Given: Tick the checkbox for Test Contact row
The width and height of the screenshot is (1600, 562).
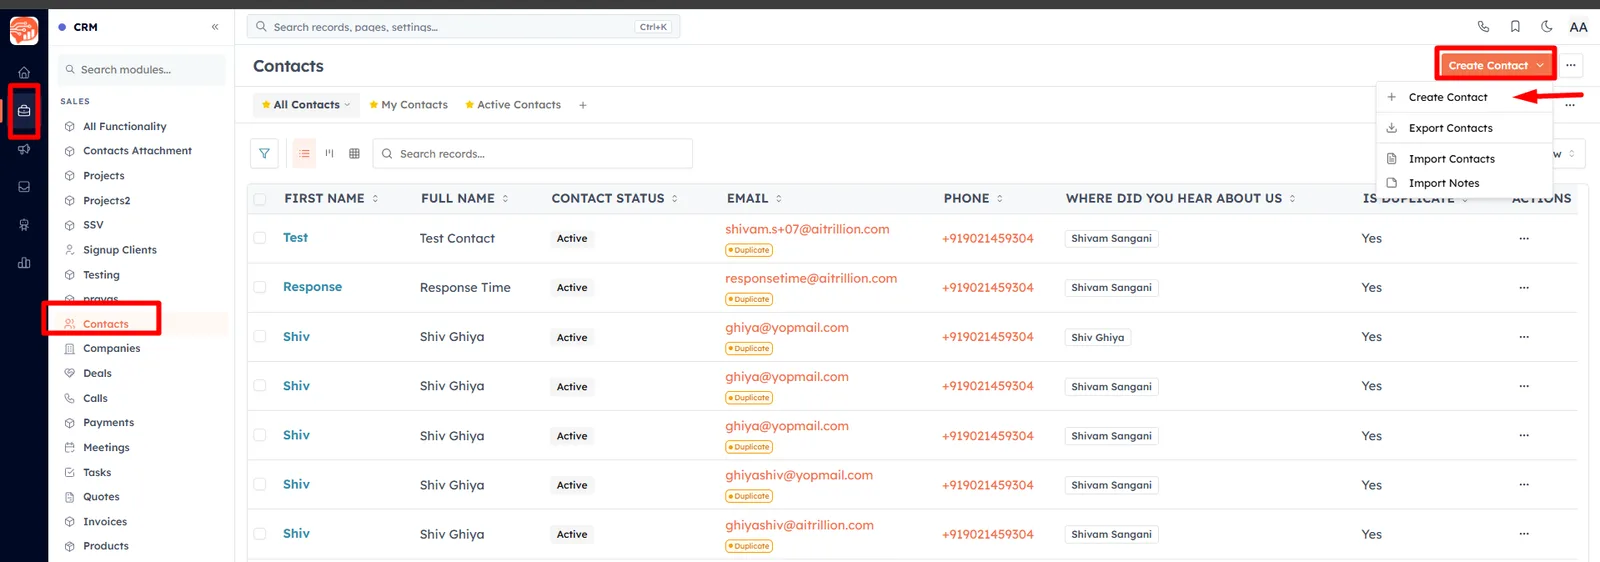Looking at the screenshot, I should coord(260,238).
